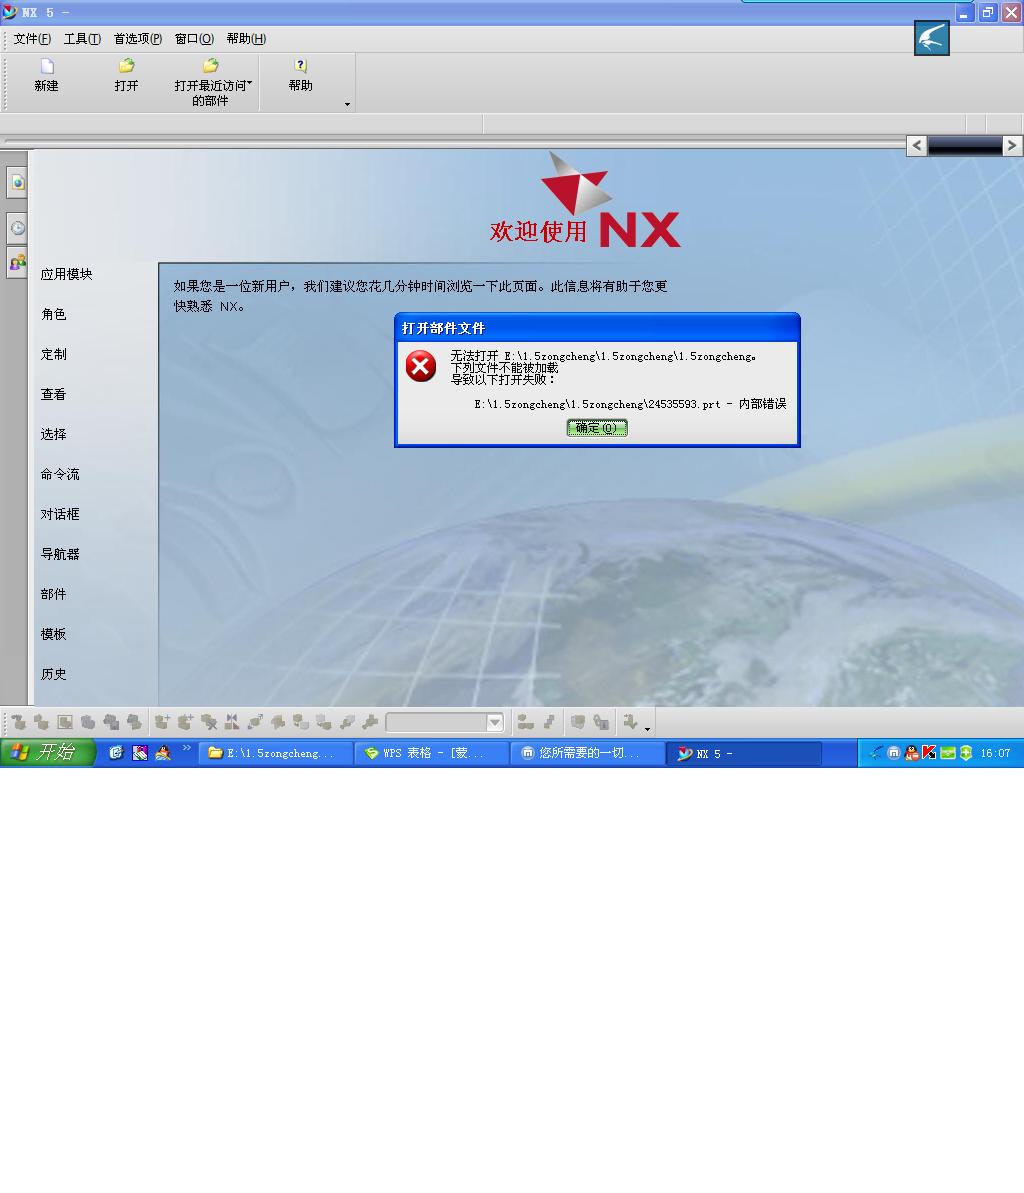Image resolution: width=1024 pixels, height=1193 pixels.
Task: Select the 应用模块 link on the welcome page
Action: pos(66,274)
